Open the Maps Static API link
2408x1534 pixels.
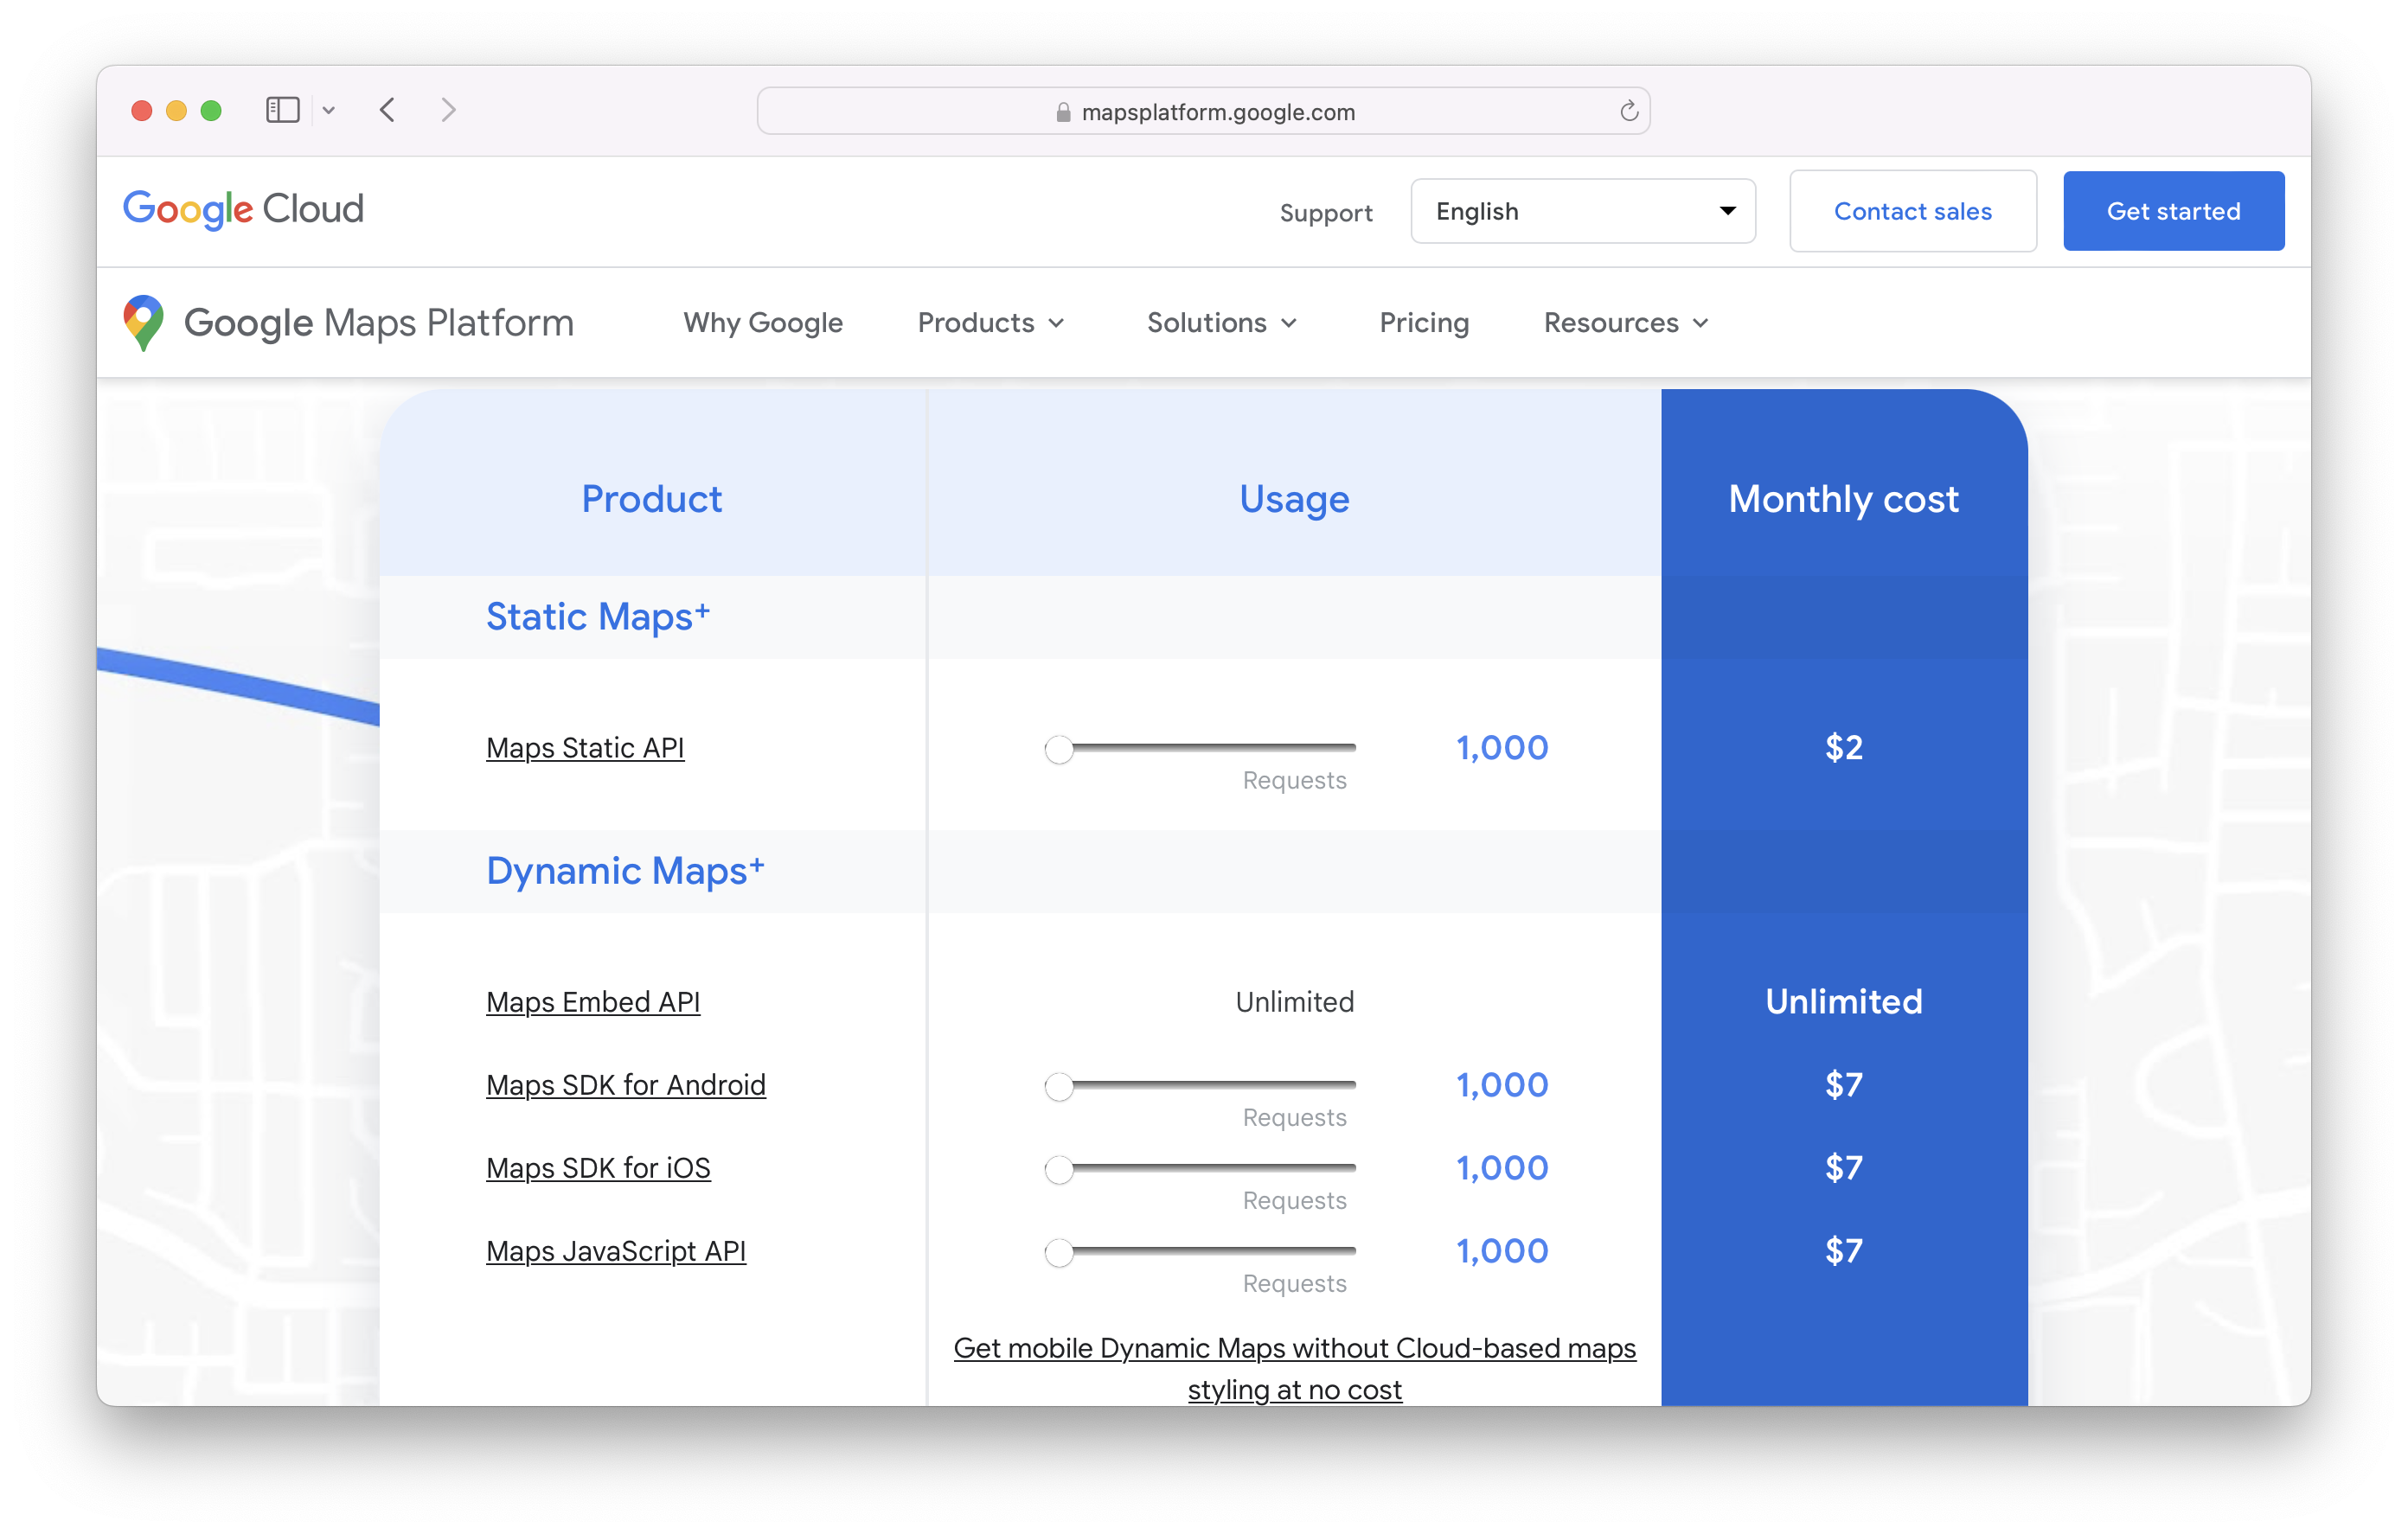[585, 747]
